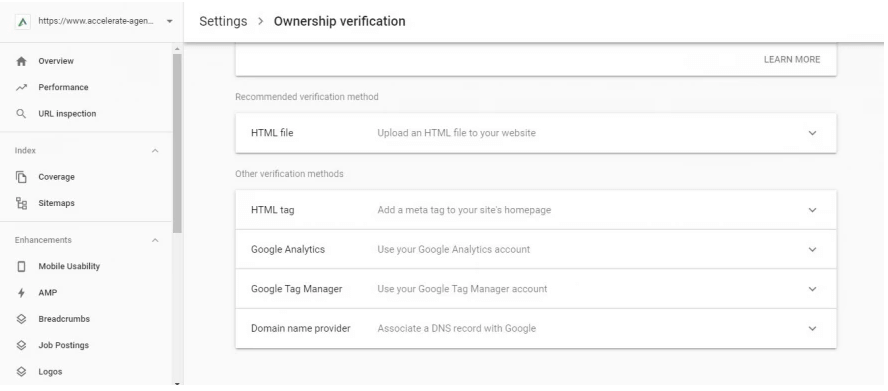
Task: Click the Breadcrumbs layers icon
Action: [21, 319]
